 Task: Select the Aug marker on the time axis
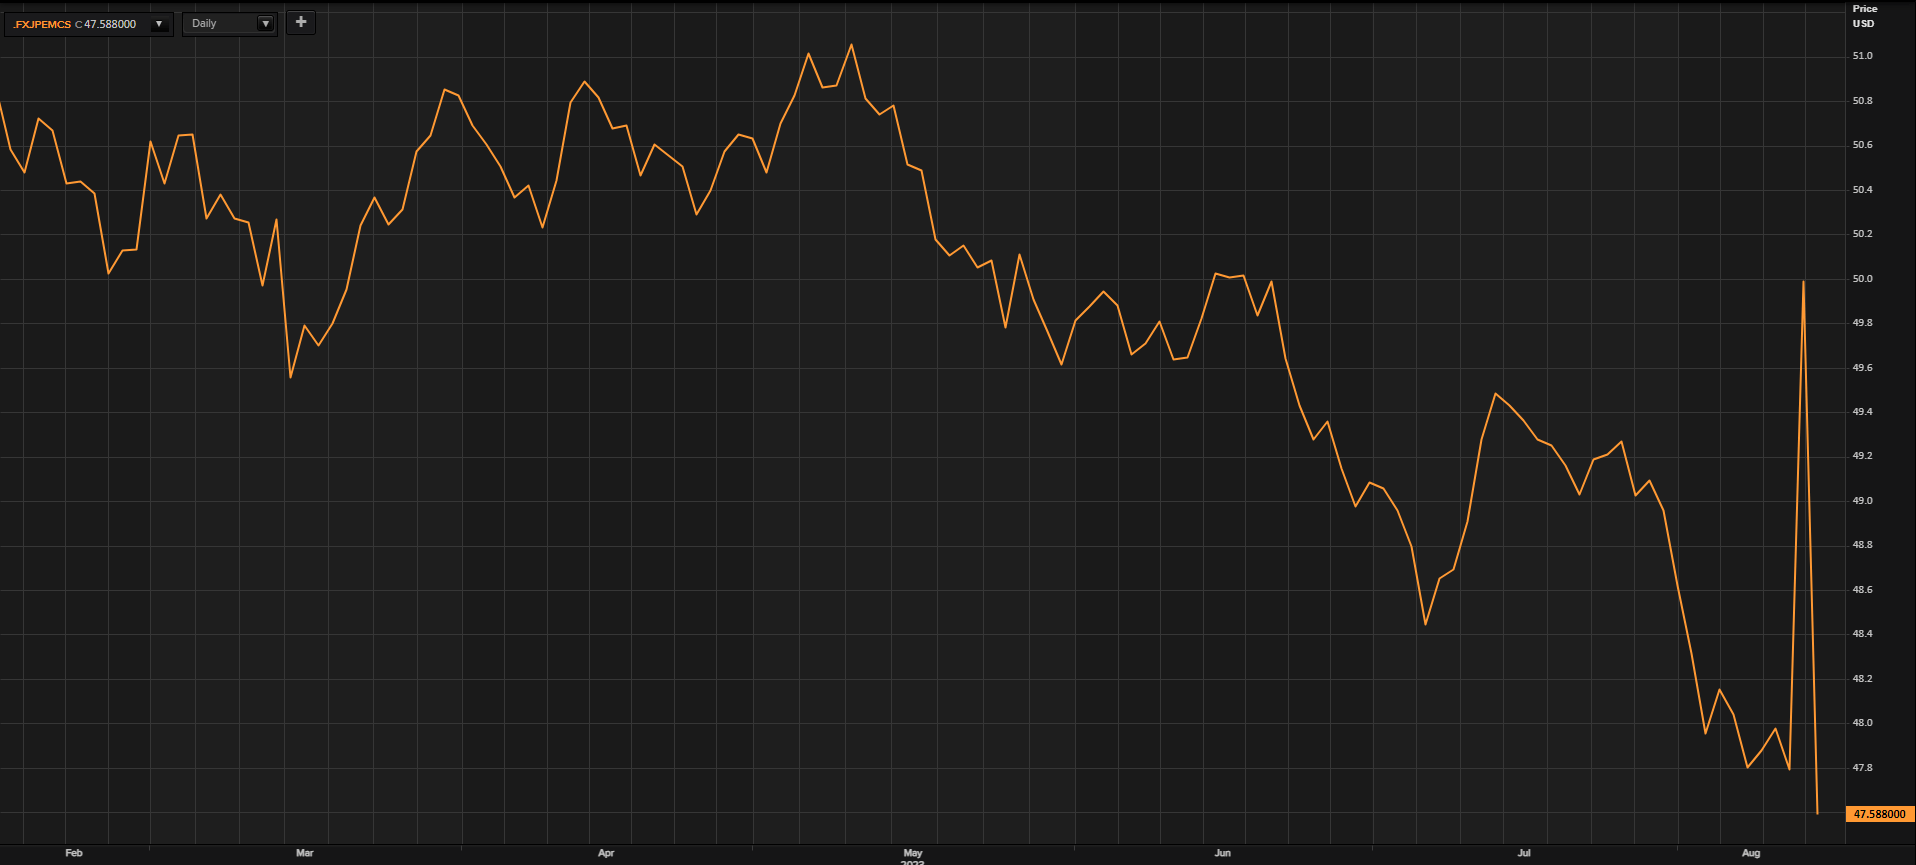1751,853
